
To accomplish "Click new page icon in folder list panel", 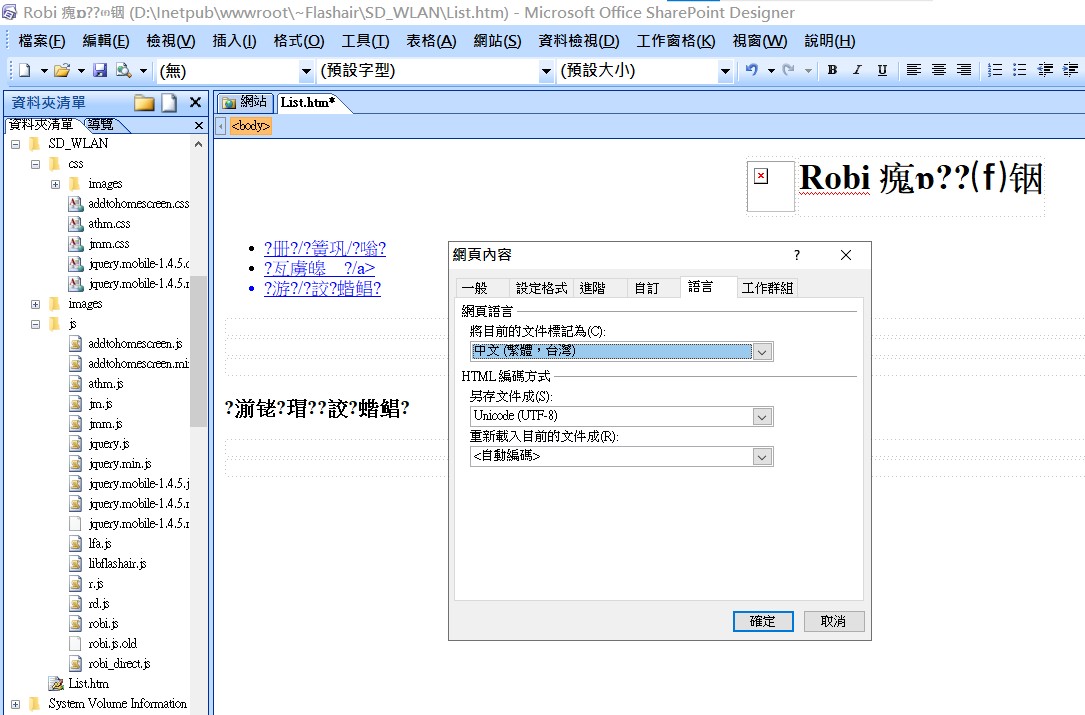I will (170, 103).
